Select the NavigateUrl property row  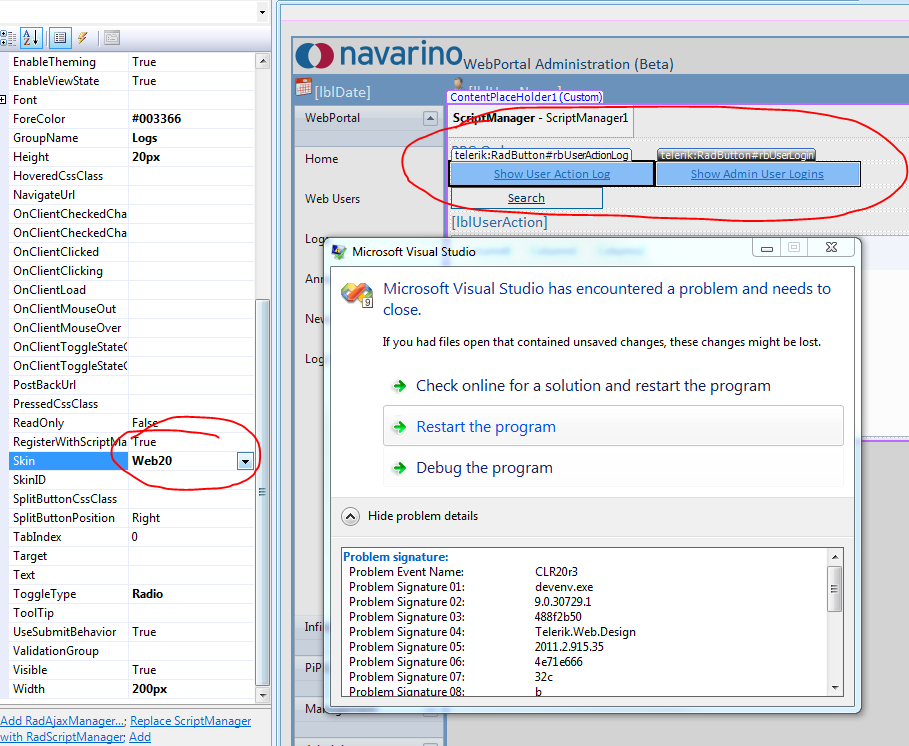coord(132,195)
